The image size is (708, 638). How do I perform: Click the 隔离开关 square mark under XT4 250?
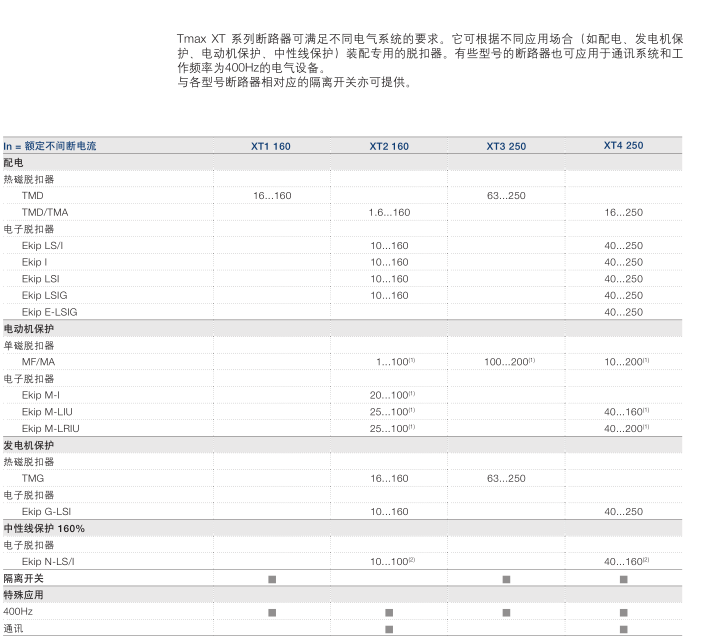[624, 579]
